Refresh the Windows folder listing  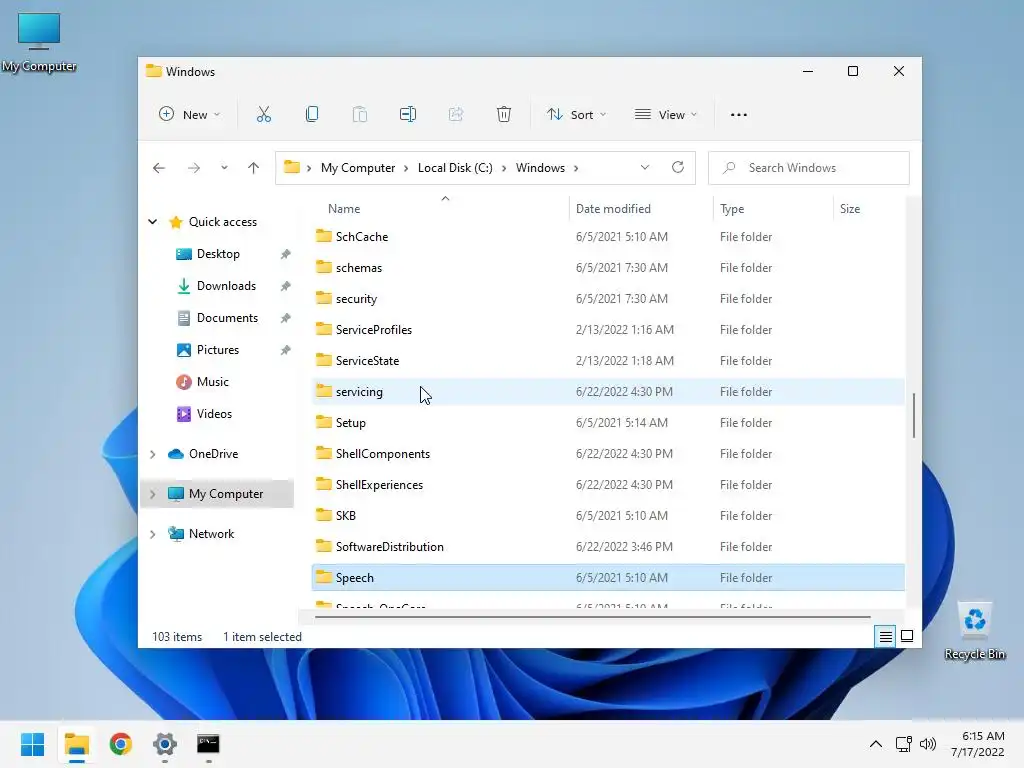(678, 167)
